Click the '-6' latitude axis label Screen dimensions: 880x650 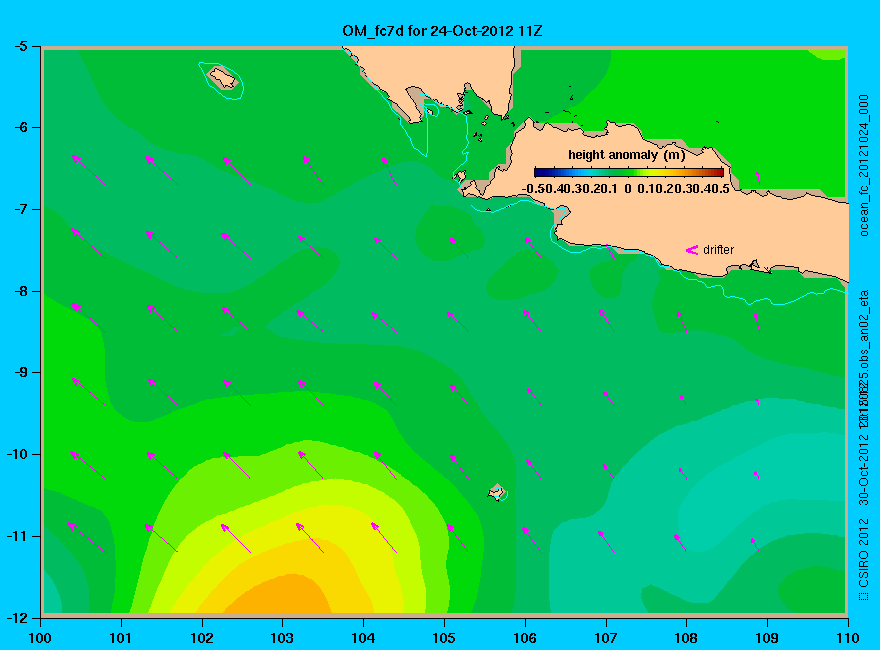(x=20, y=127)
